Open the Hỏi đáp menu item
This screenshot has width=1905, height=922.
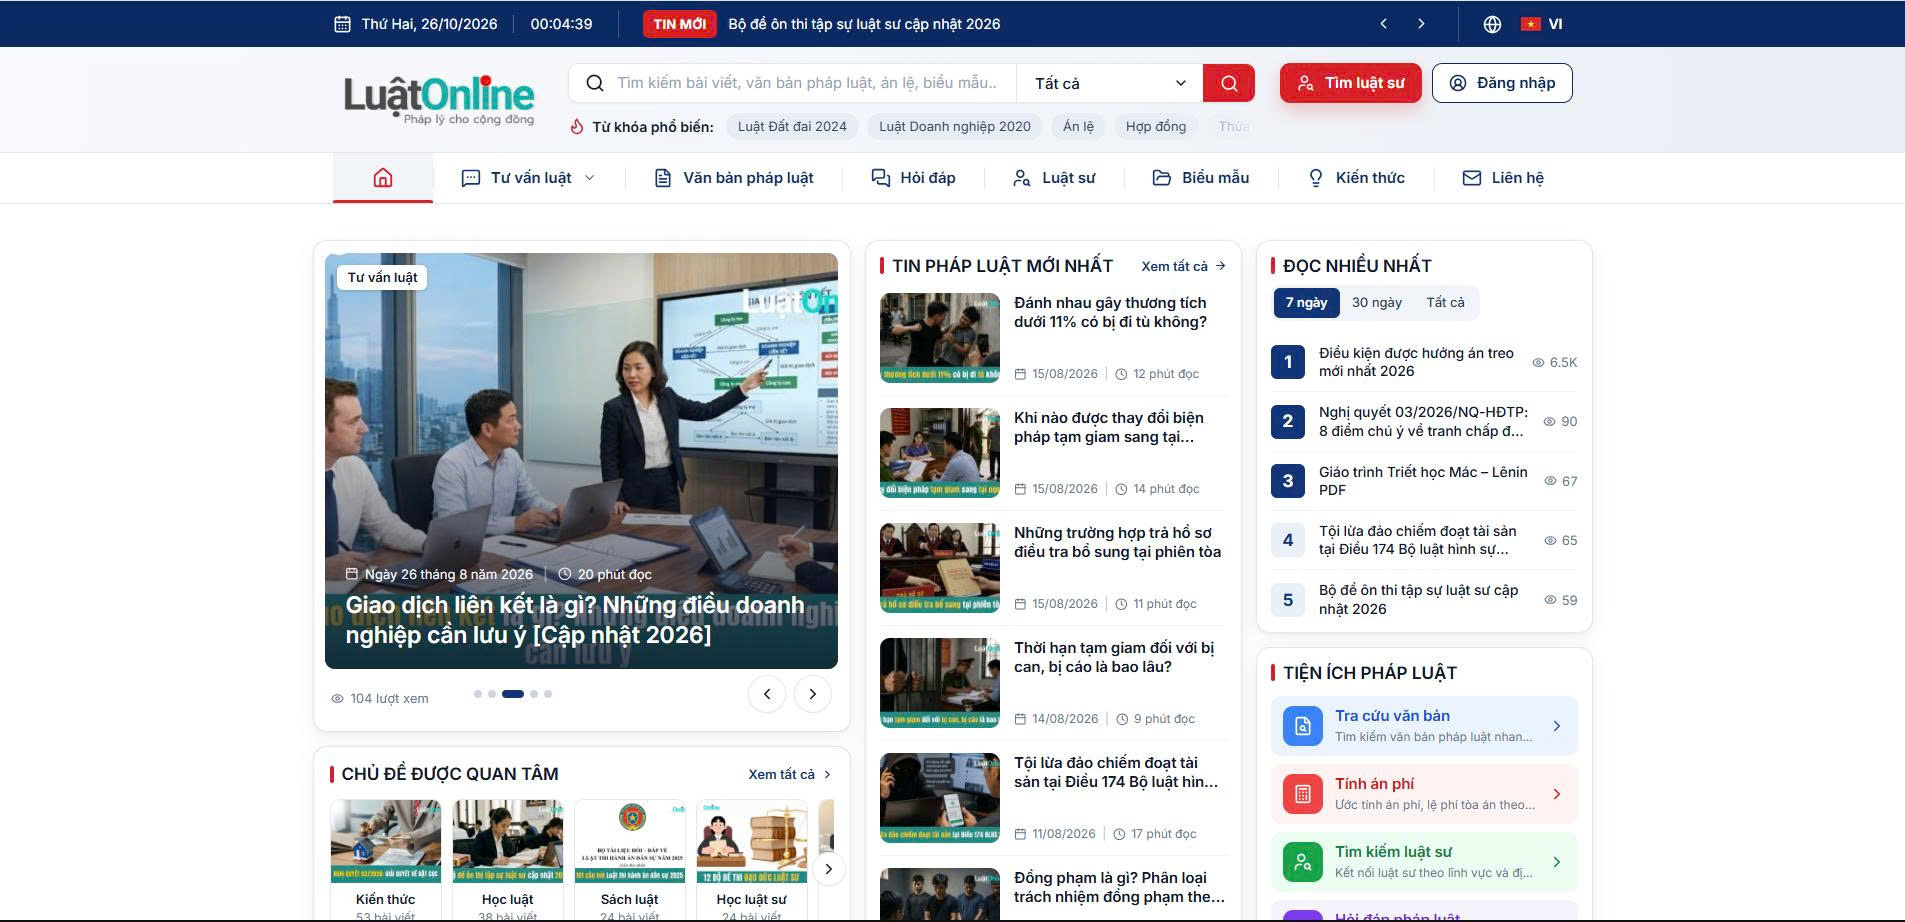tap(914, 178)
